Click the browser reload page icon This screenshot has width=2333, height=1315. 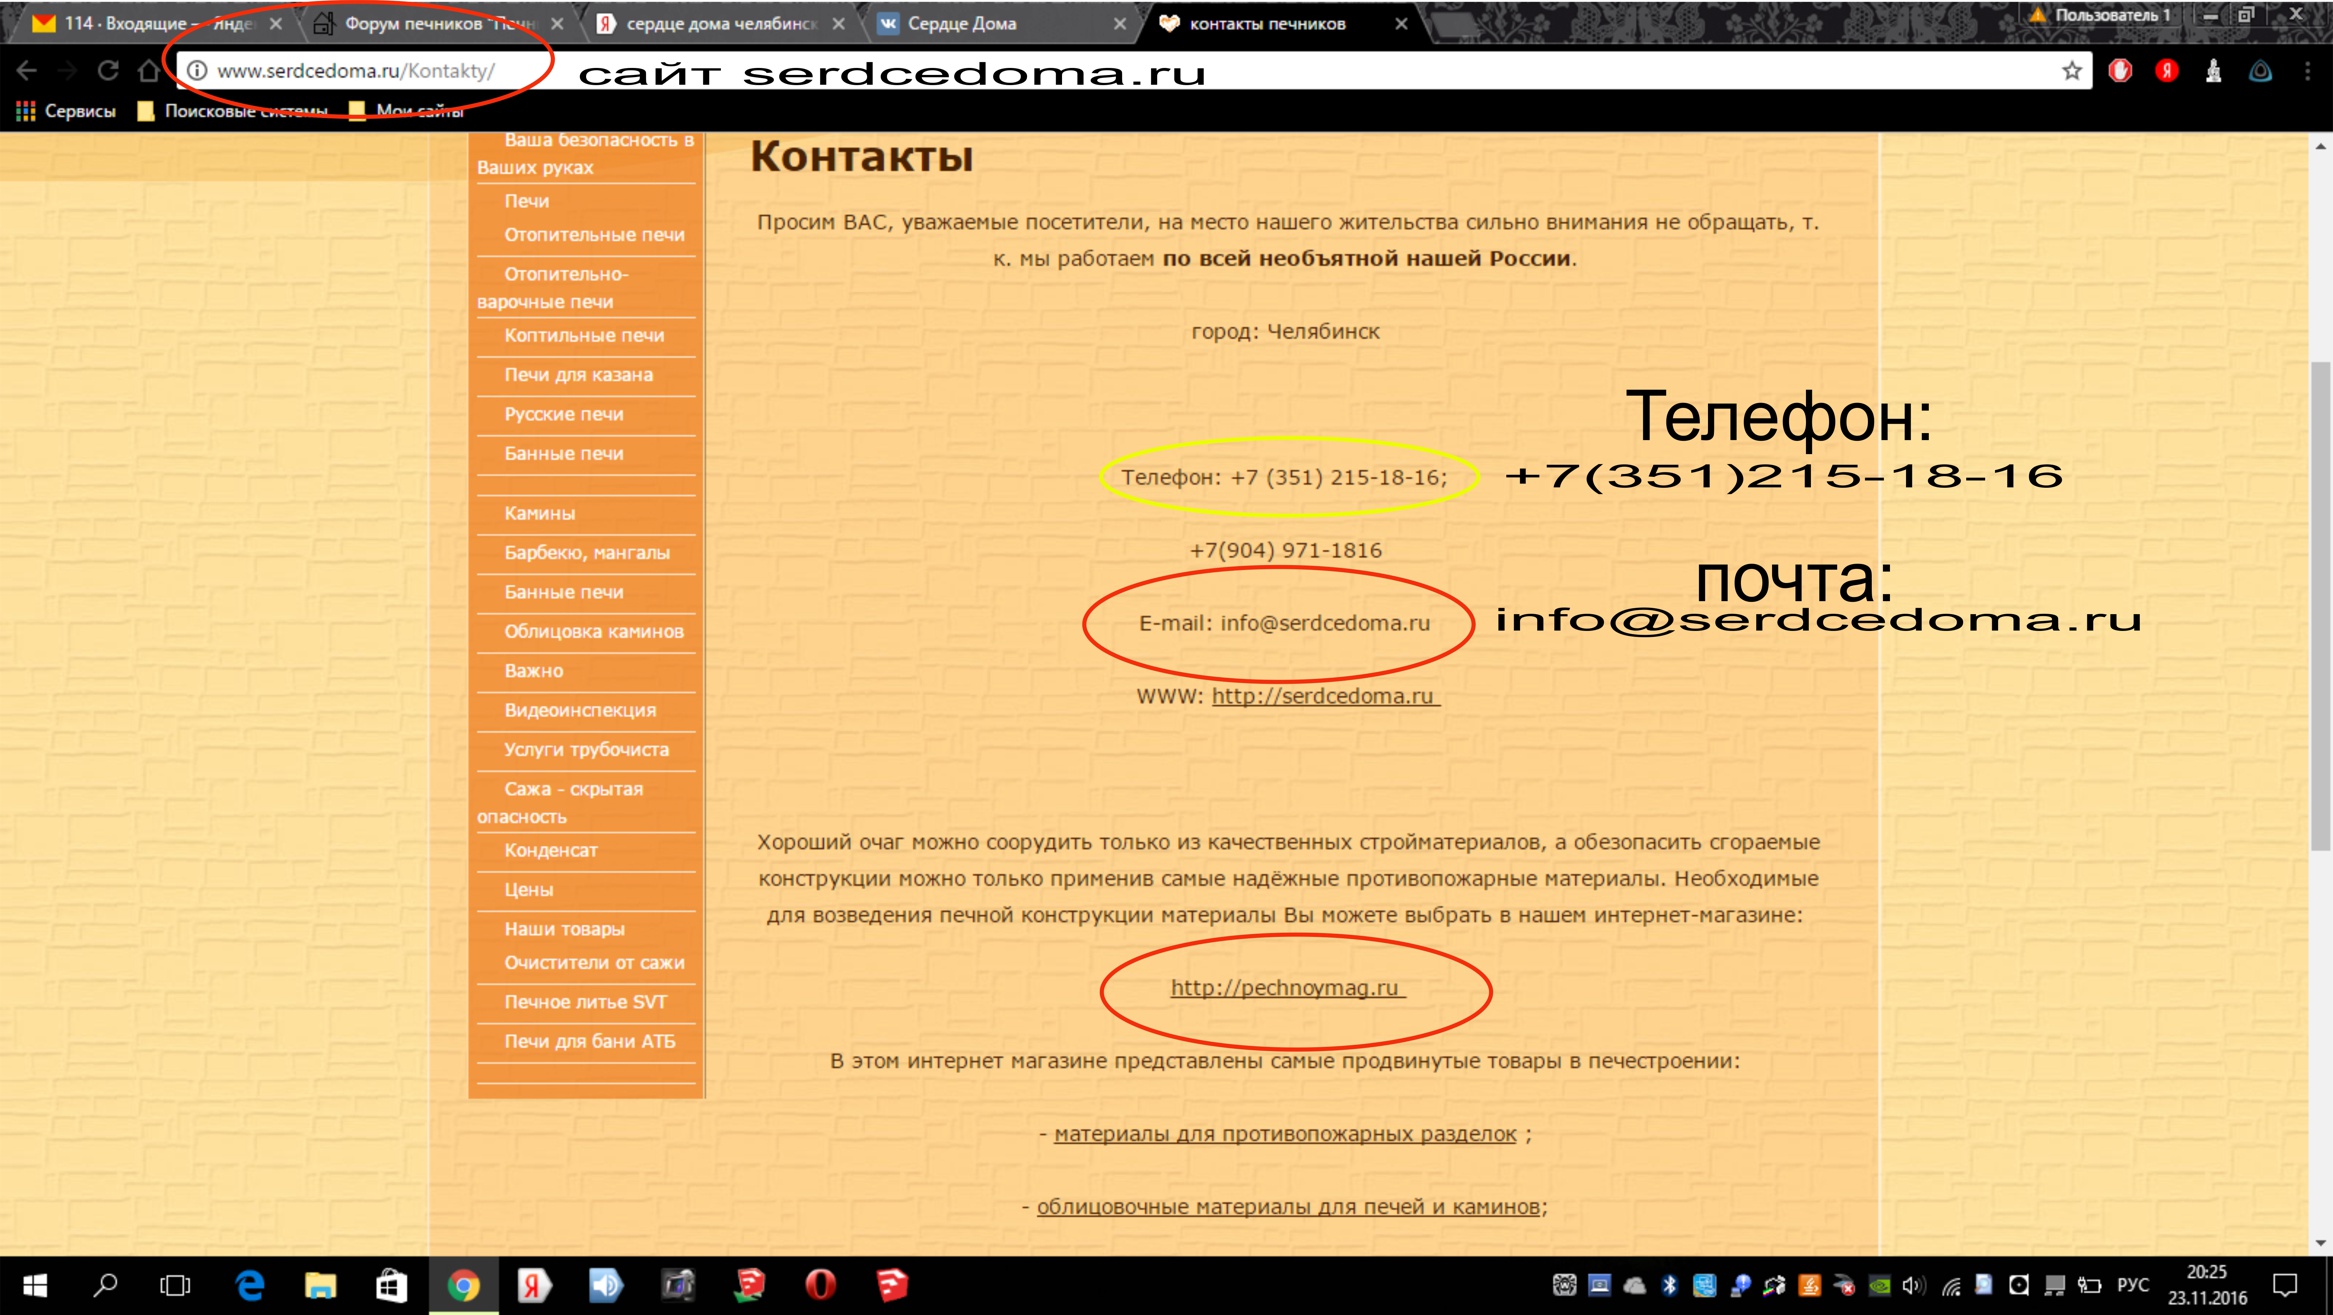click(x=108, y=71)
